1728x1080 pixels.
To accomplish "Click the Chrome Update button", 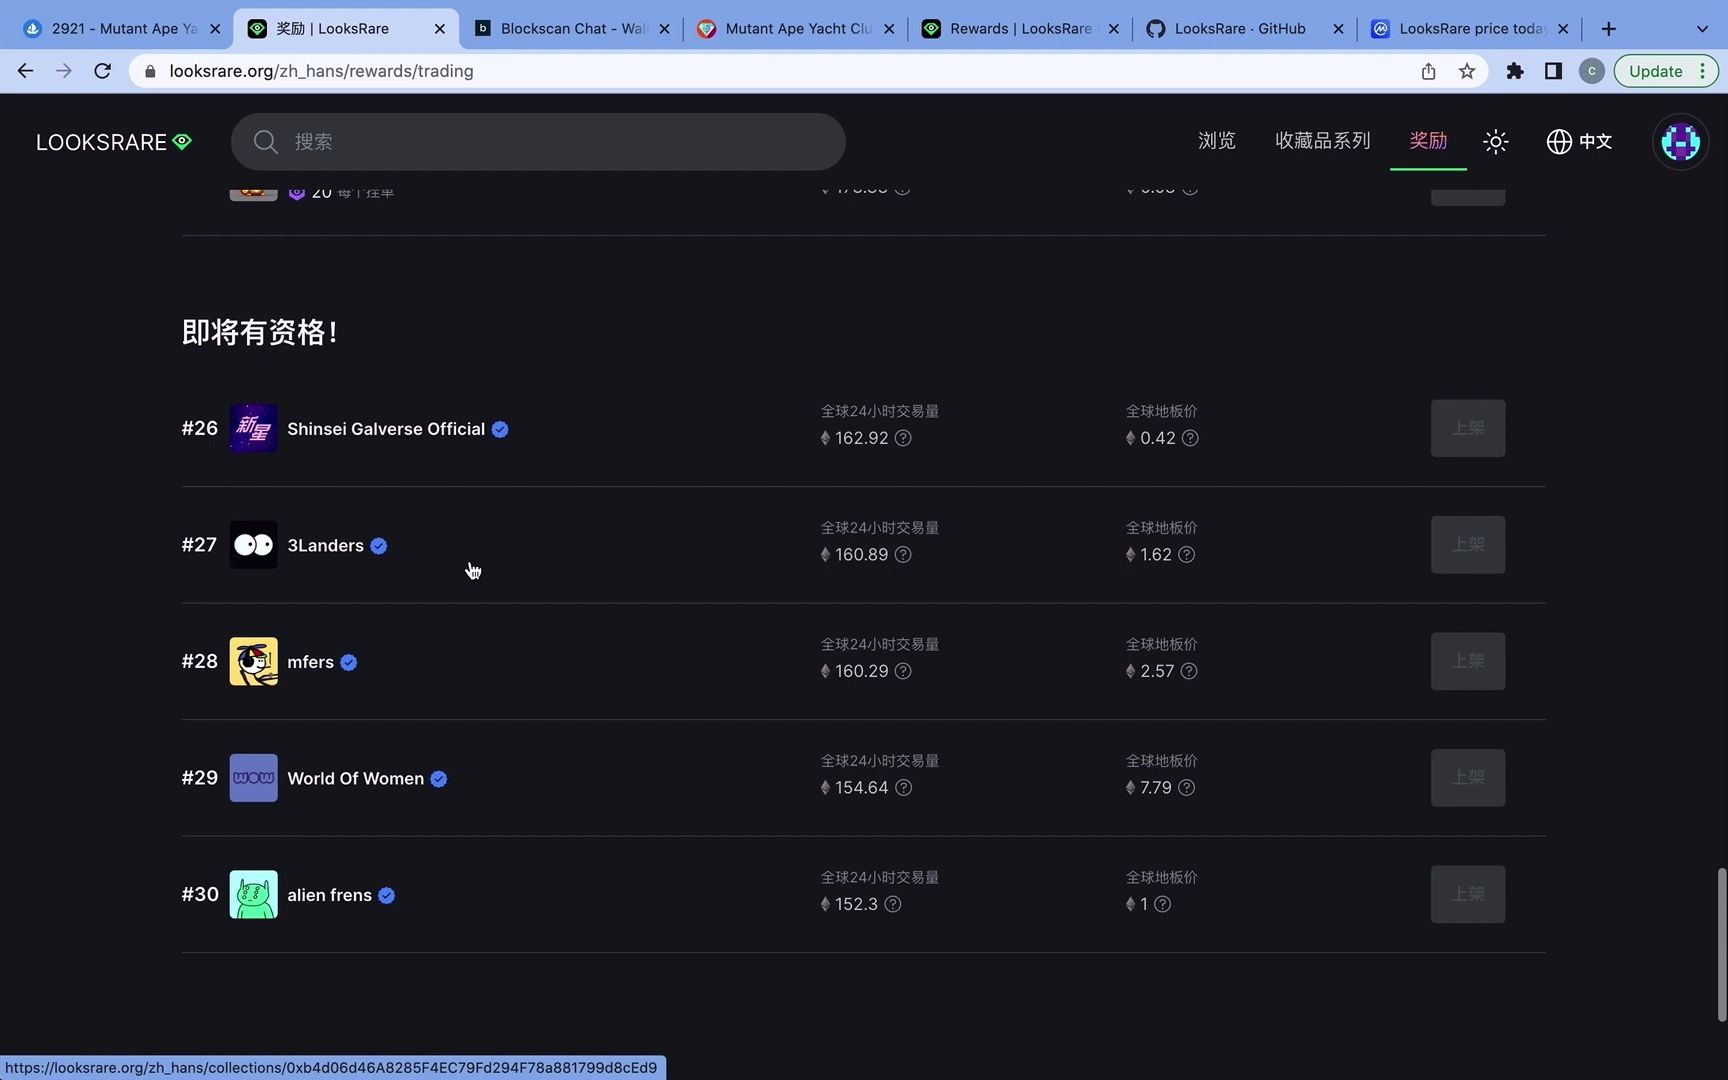I will coord(1665,71).
